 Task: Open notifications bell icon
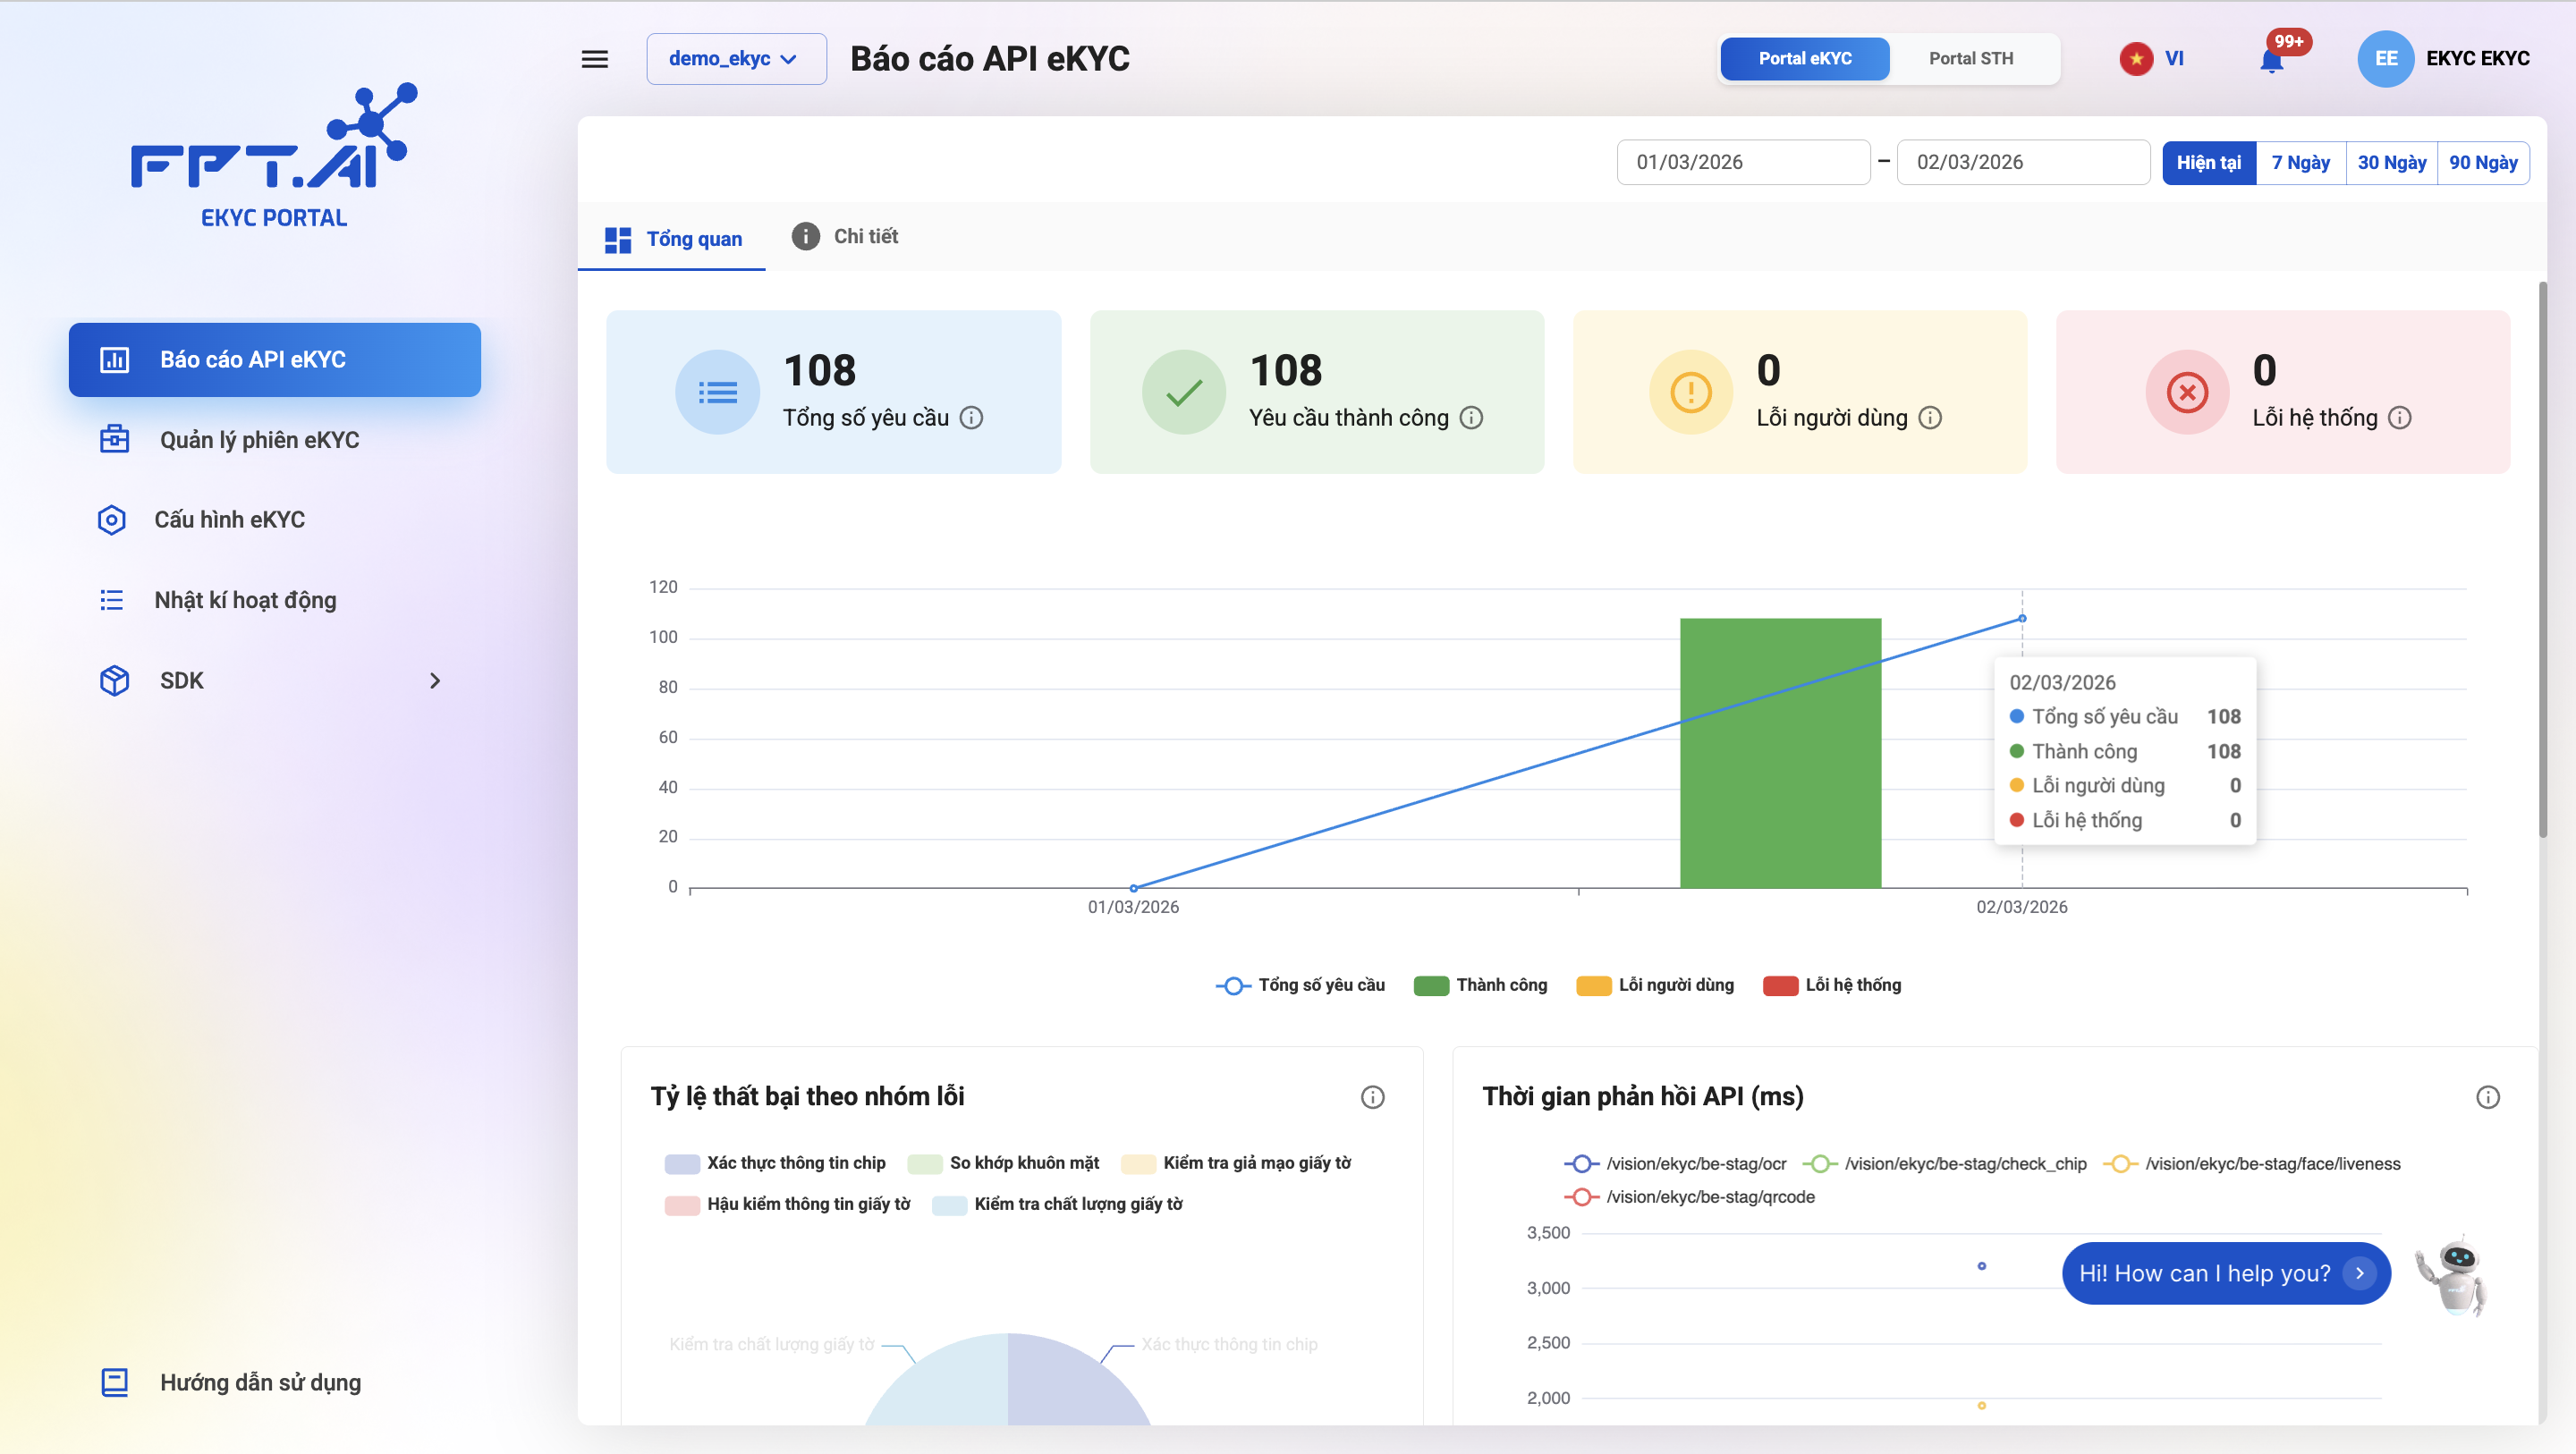point(2271,62)
